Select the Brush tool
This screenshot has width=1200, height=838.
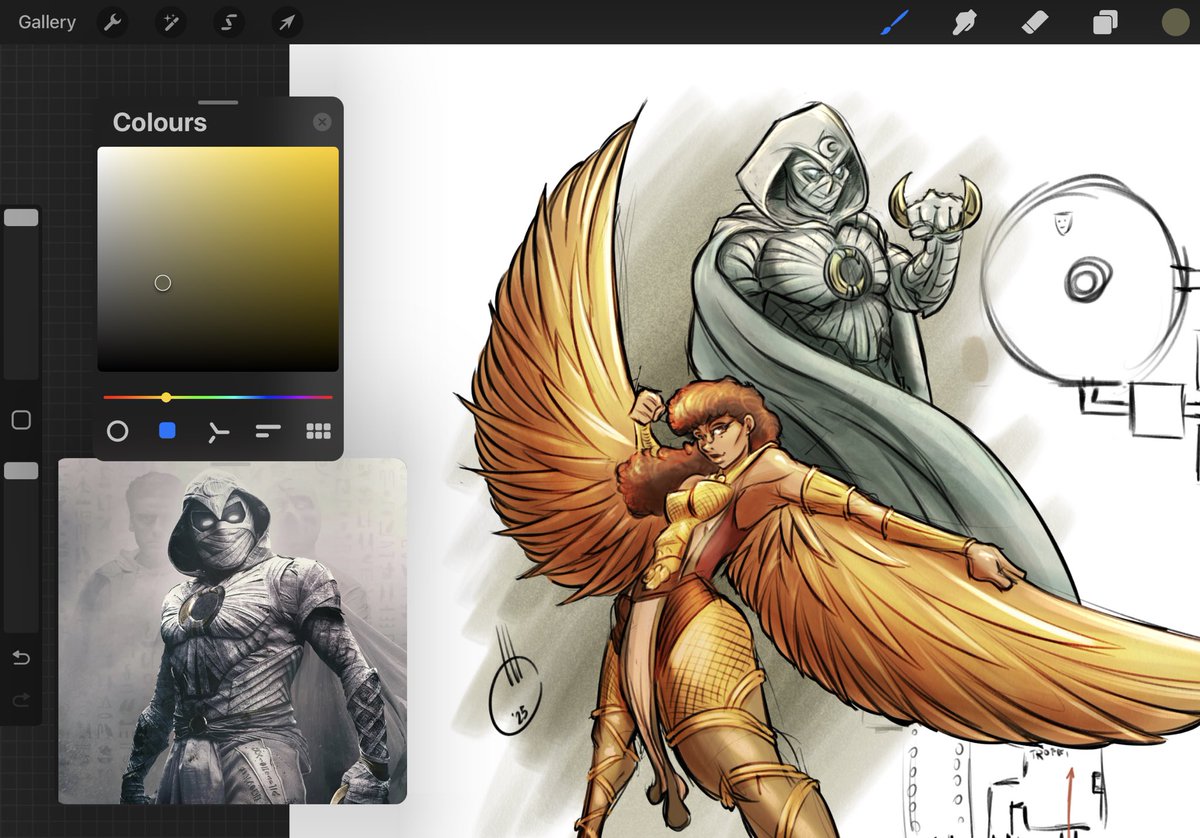[893, 22]
